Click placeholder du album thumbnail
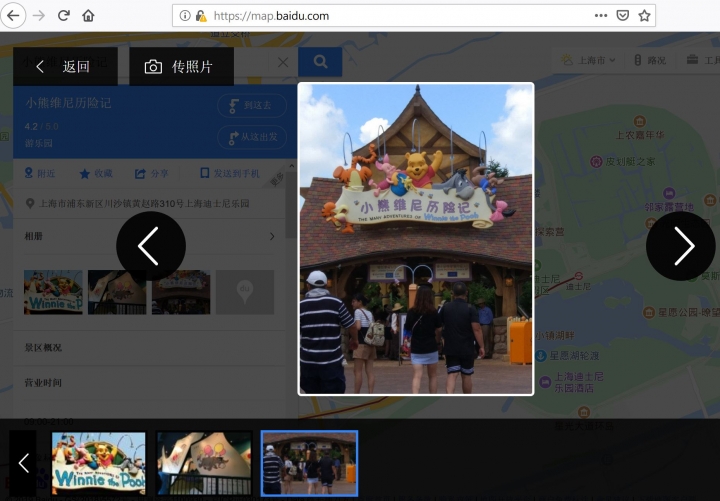 [245, 292]
